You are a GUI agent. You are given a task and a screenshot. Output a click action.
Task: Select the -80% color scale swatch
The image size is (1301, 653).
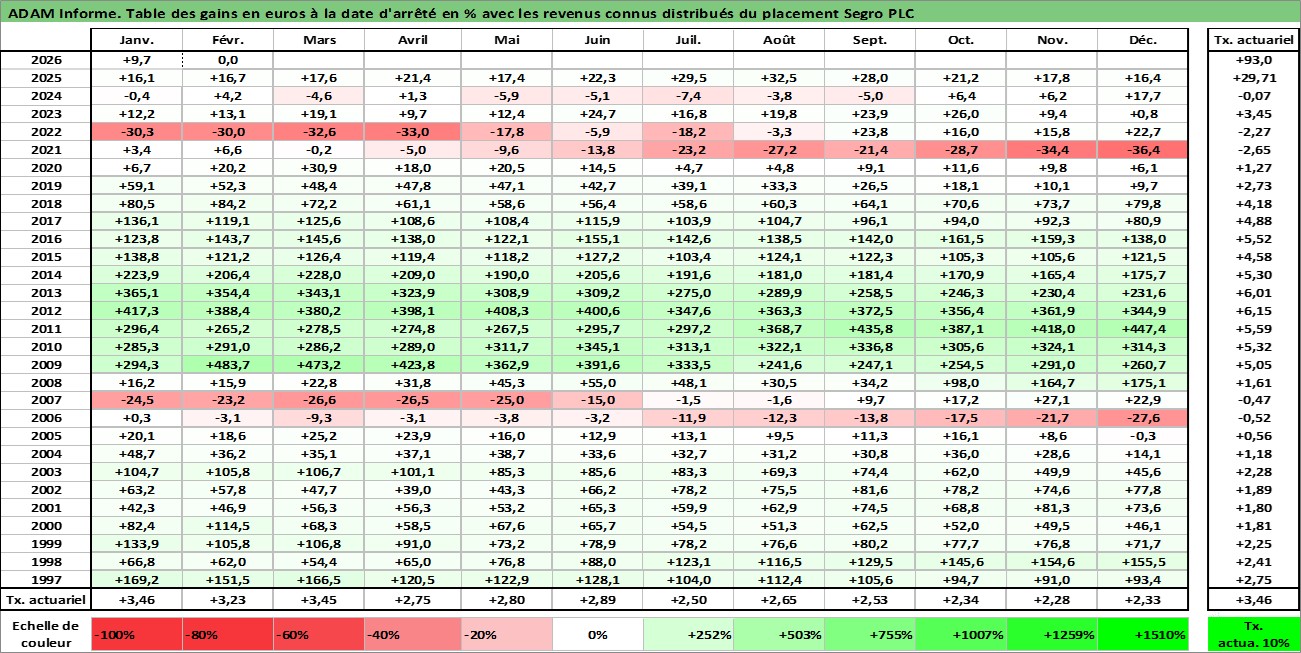(x=227, y=634)
